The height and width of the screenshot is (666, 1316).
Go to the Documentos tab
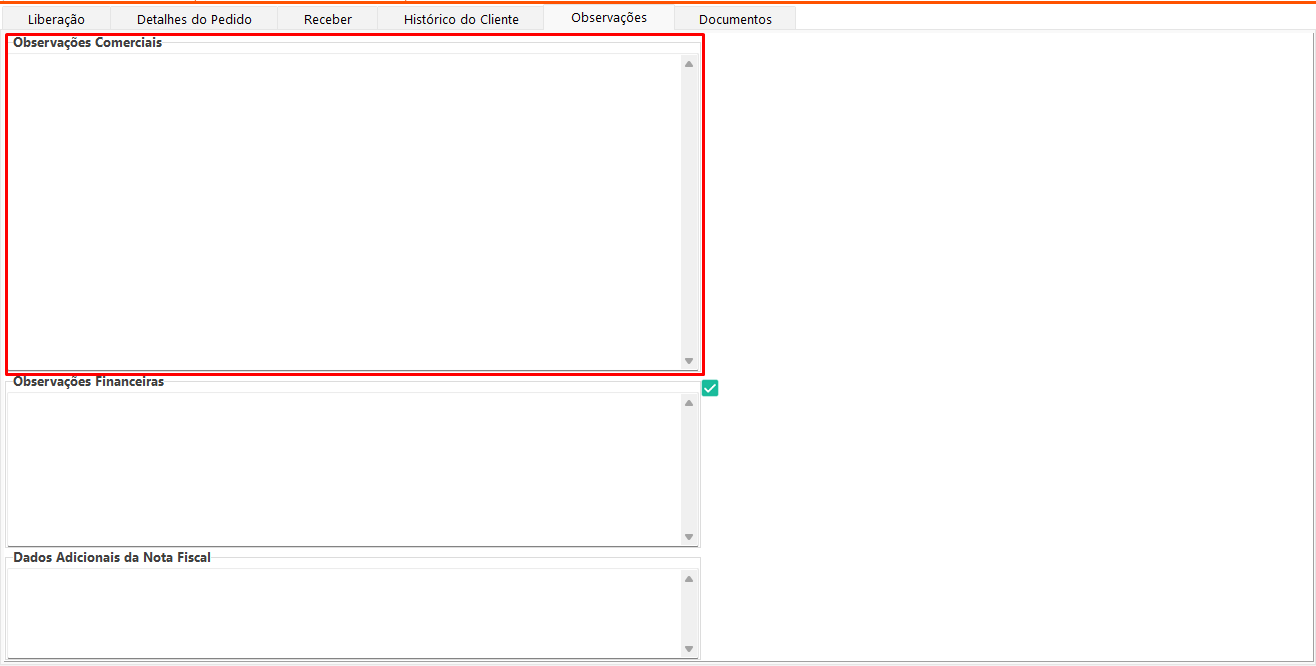tap(735, 19)
